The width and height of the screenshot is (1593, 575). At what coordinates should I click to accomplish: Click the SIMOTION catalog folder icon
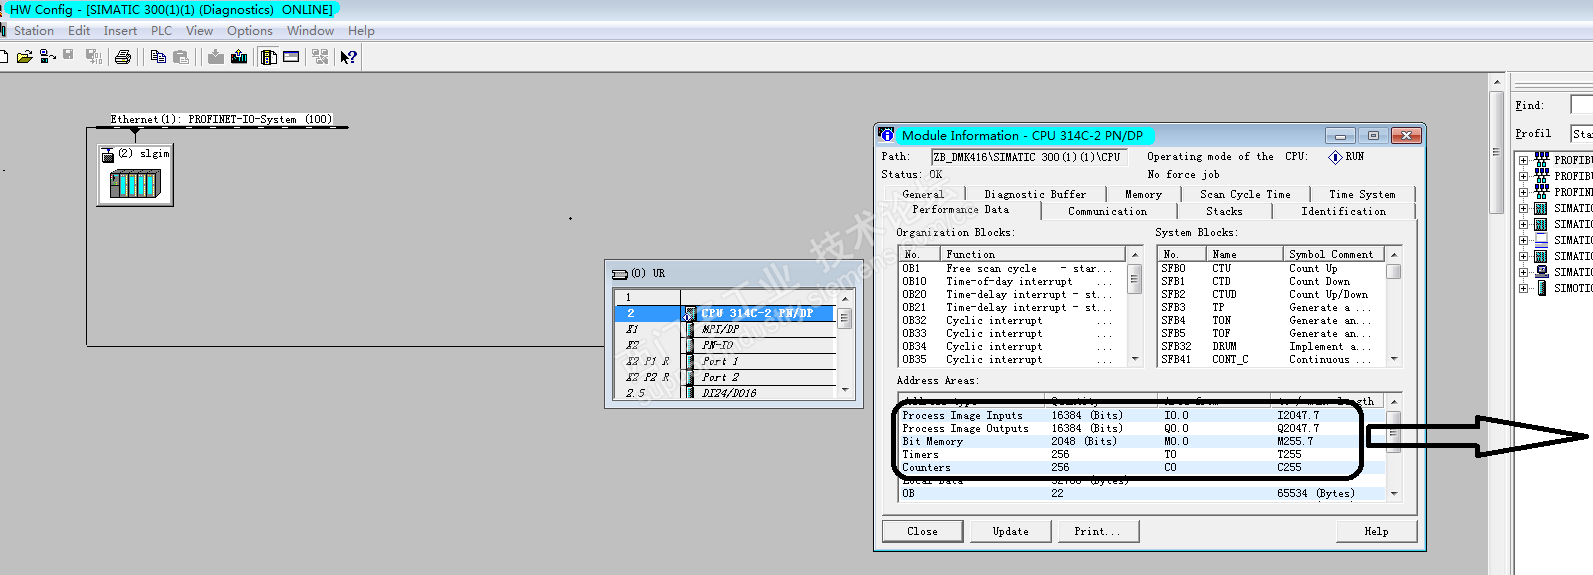click(x=1541, y=288)
